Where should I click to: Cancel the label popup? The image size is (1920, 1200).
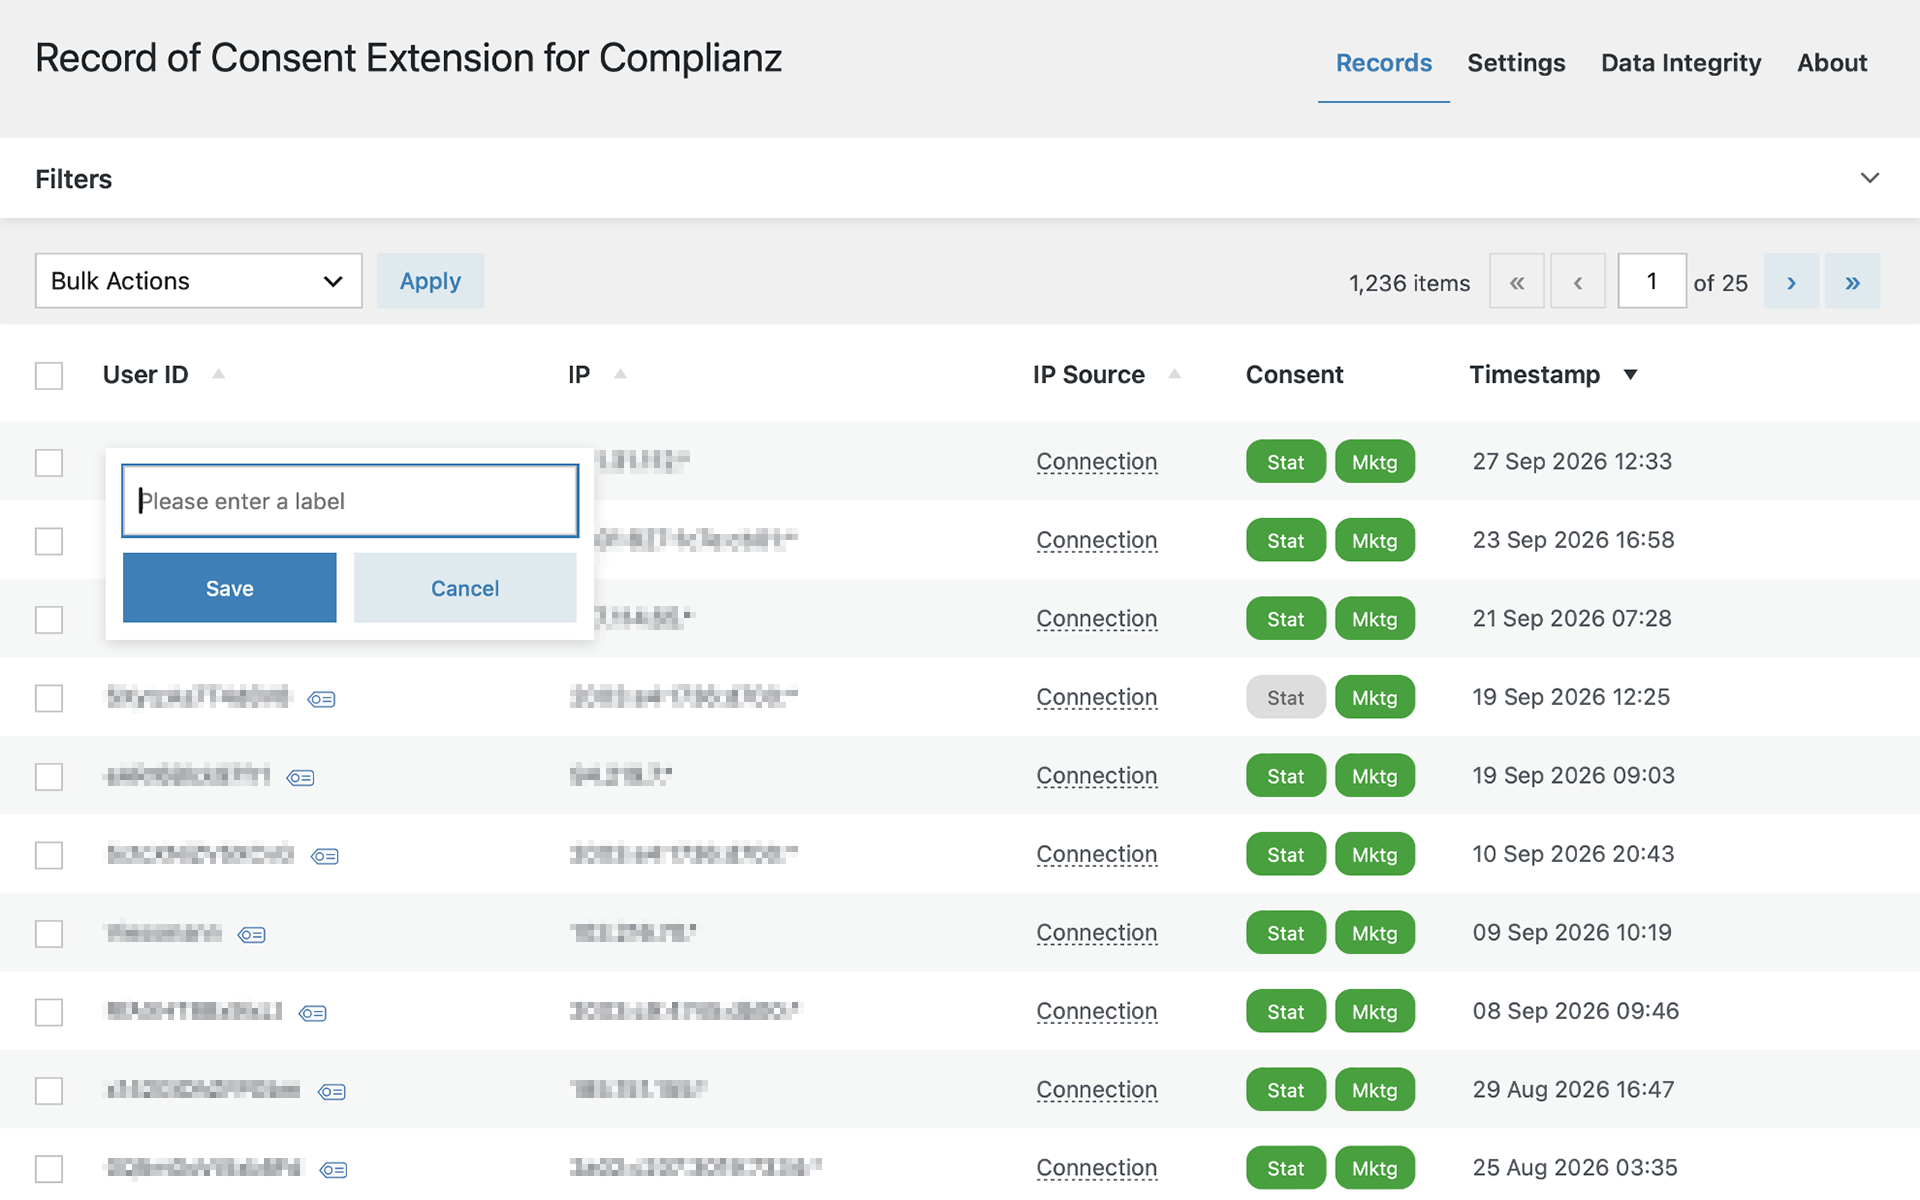[x=465, y=588]
